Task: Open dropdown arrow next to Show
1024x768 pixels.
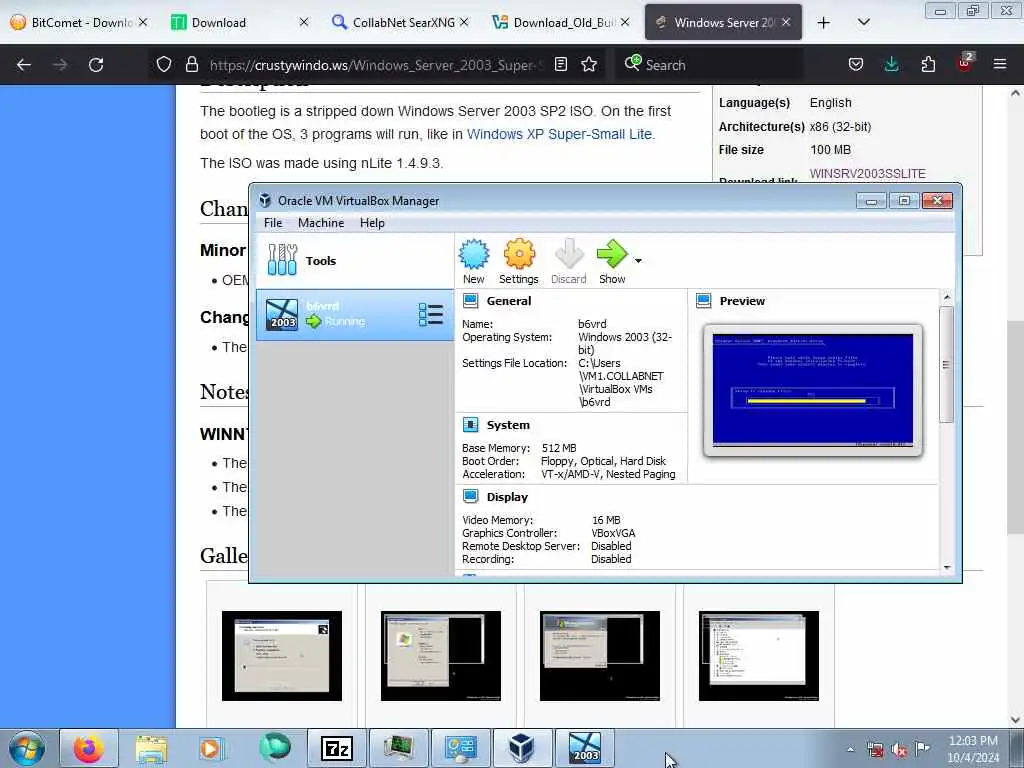Action: [x=638, y=261]
